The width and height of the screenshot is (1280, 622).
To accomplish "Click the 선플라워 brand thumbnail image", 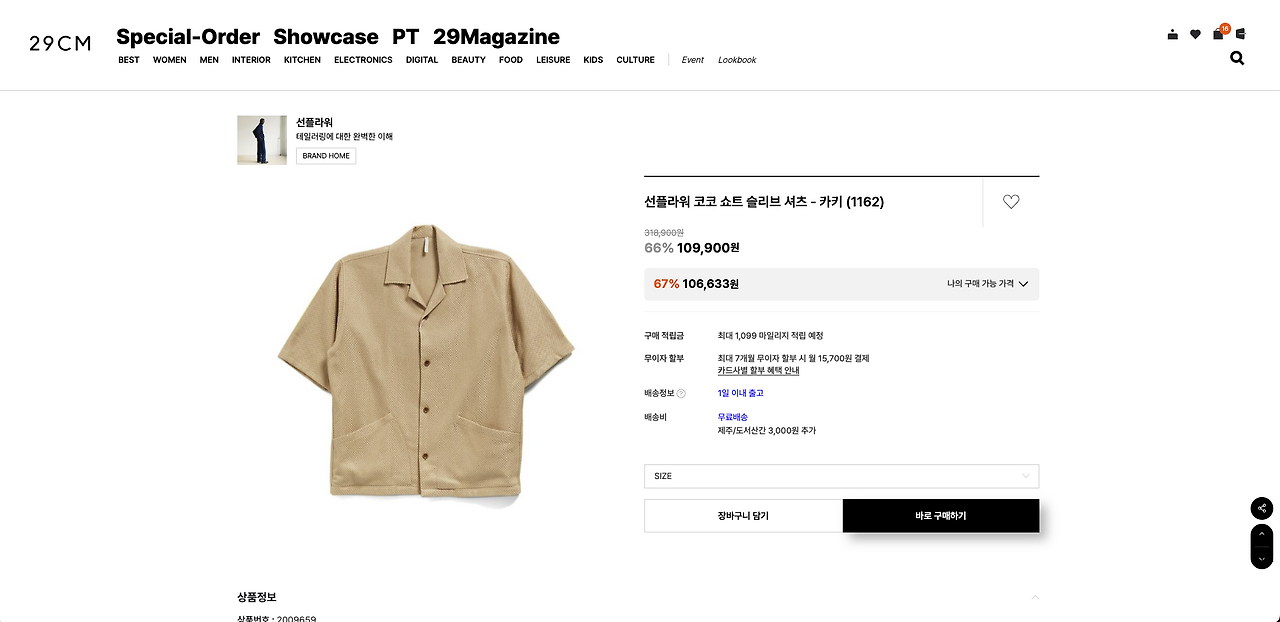I will coord(262,139).
